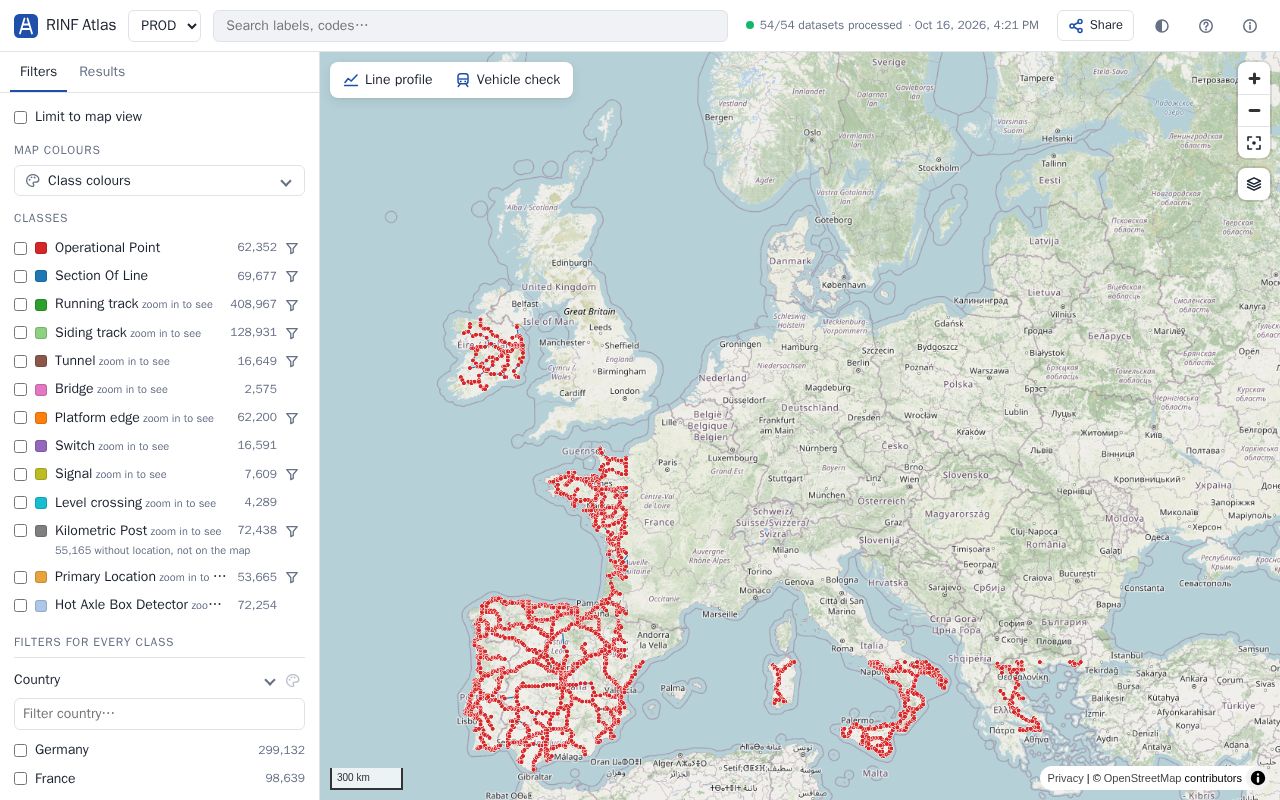Open the Class colours dropdown
1280x800 pixels.
159,181
